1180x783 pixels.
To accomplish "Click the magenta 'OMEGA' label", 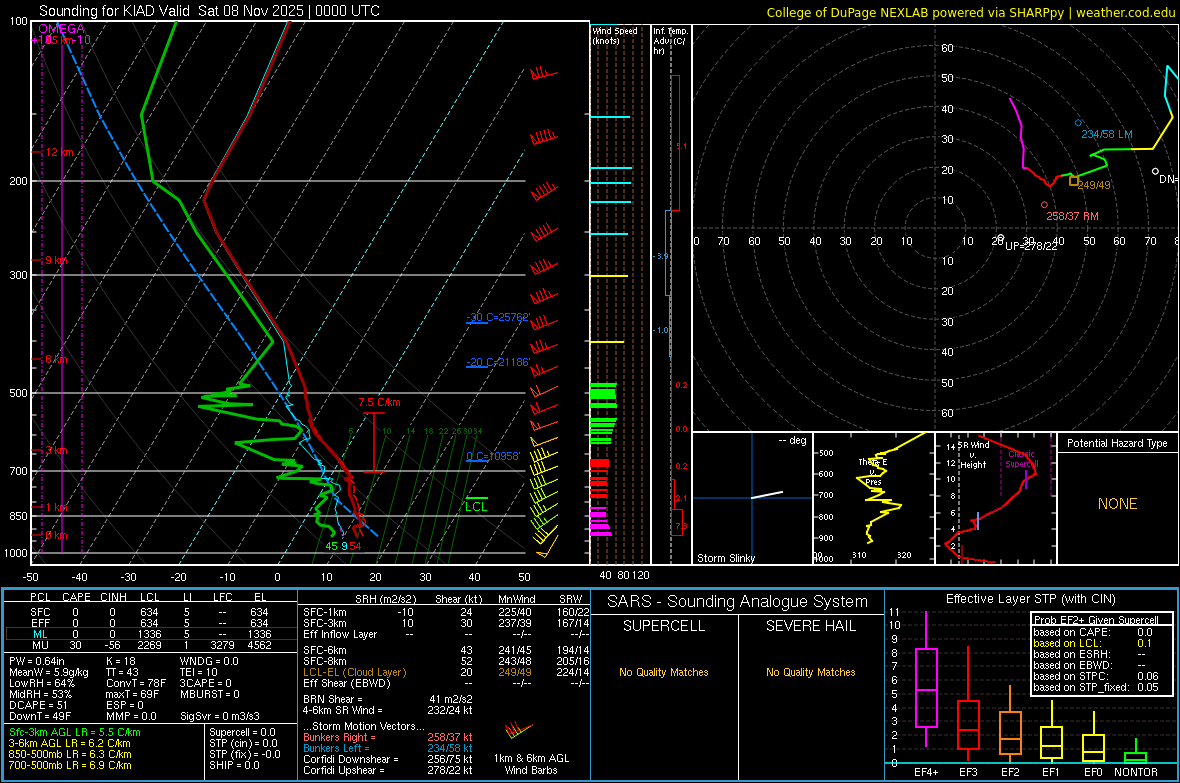I will click(x=61, y=29).
